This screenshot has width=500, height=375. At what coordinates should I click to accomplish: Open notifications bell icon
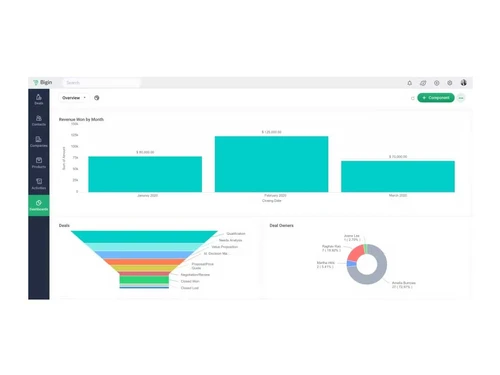(410, 83)
